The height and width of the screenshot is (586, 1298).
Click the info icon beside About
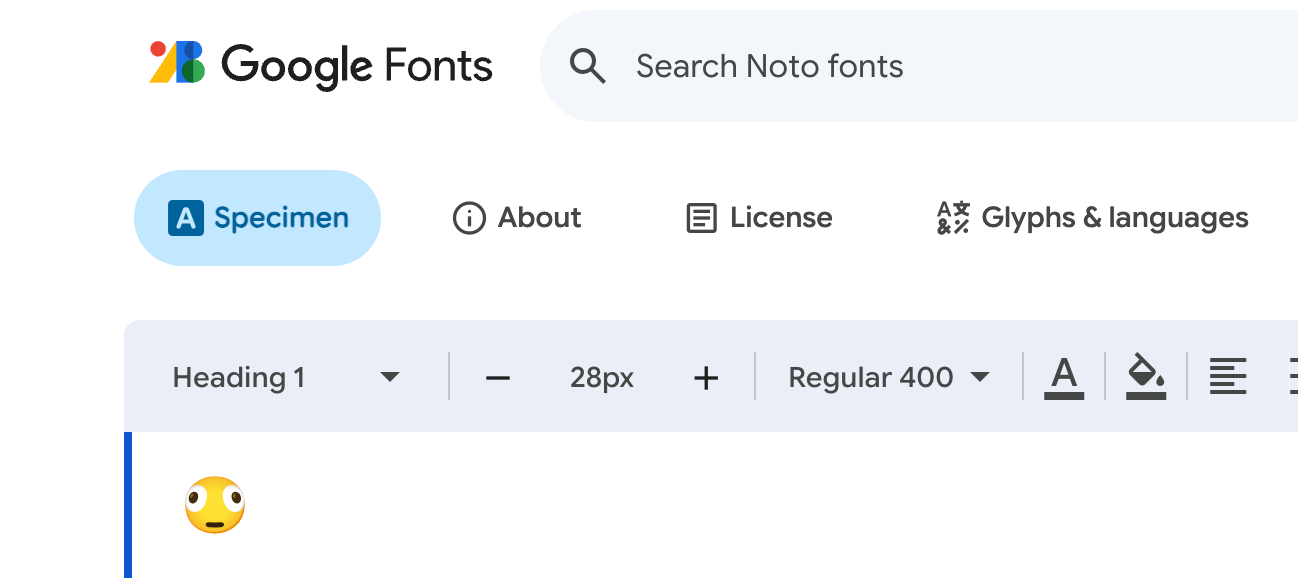tap(469, 218)
